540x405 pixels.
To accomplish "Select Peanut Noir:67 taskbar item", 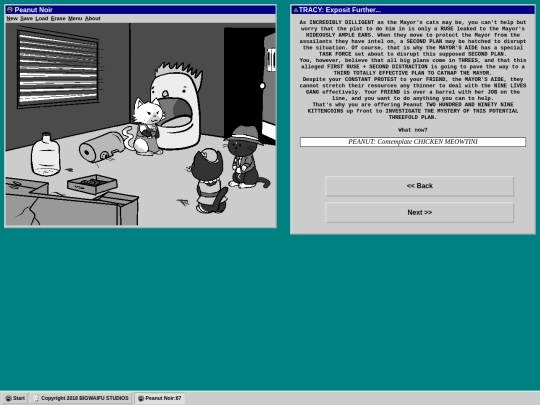I will pyautogui.click(x=159, y=398).
